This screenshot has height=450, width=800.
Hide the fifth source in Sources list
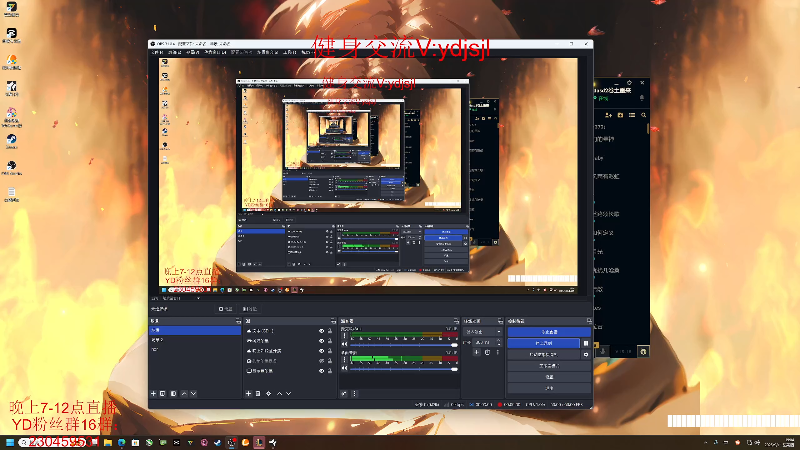(x=321, y=371)
